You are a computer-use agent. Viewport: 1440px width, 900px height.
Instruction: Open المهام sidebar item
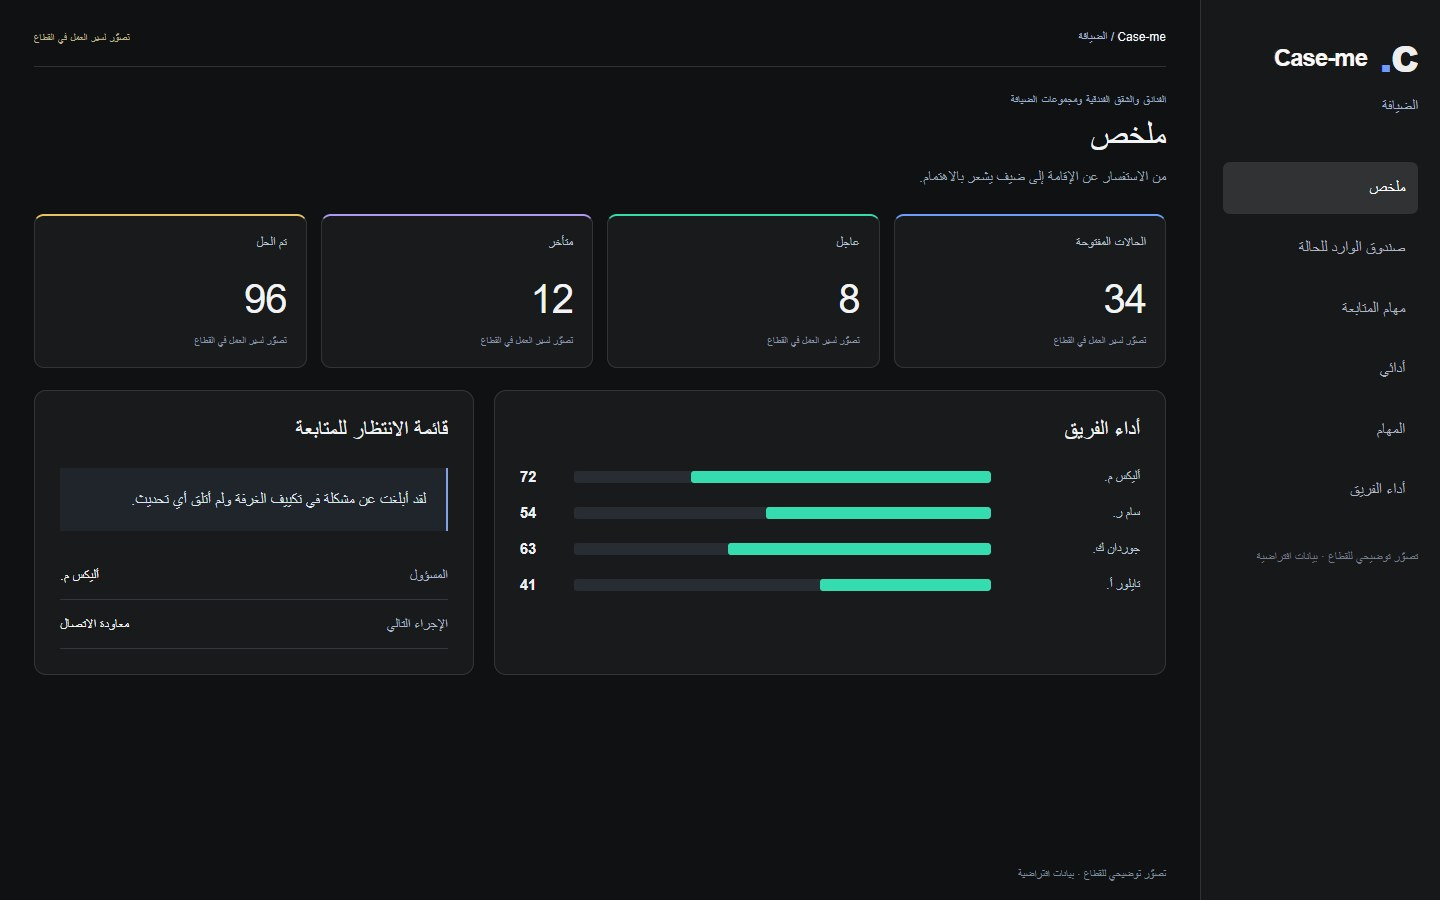pyautogui.click(x=1320, y=429)
